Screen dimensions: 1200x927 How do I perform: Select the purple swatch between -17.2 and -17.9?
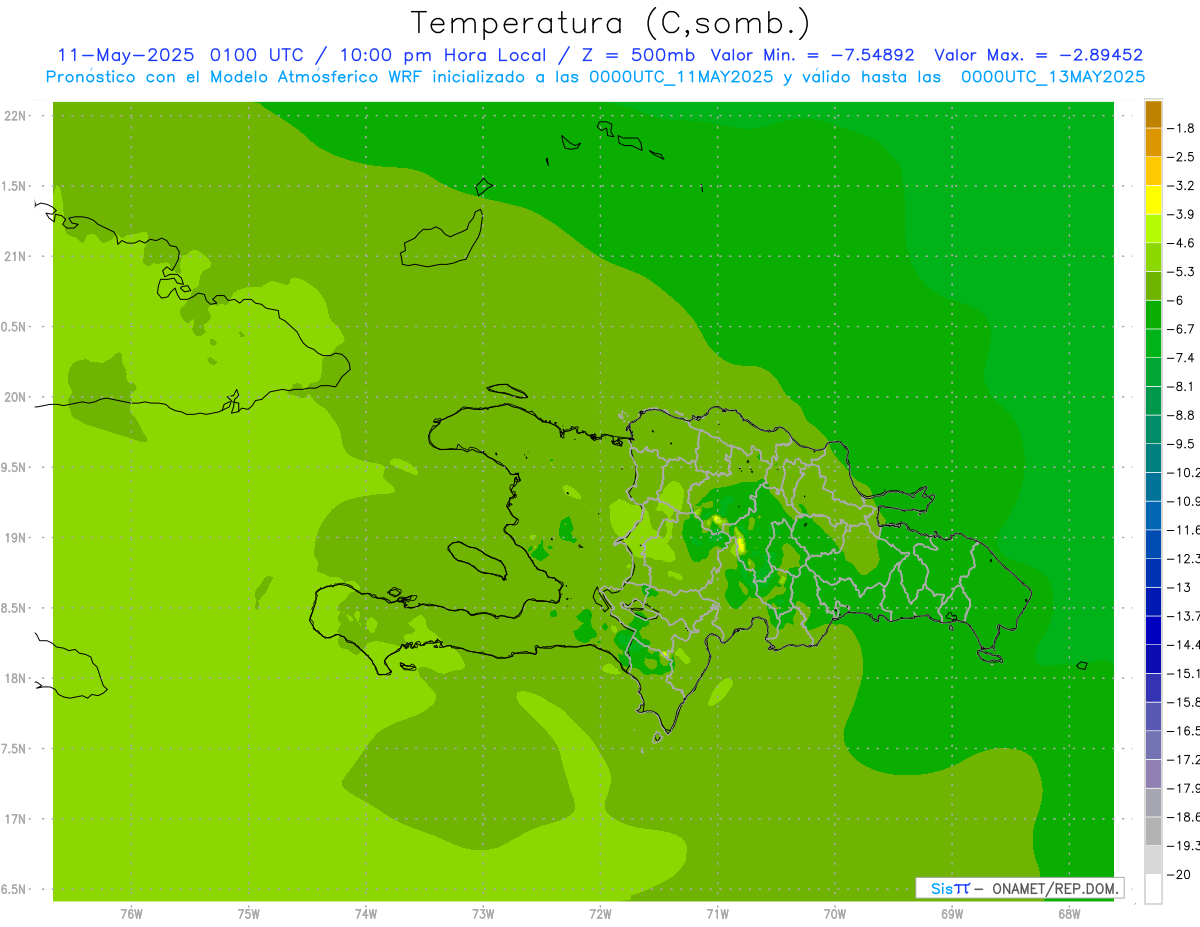tap(1153, 773)
